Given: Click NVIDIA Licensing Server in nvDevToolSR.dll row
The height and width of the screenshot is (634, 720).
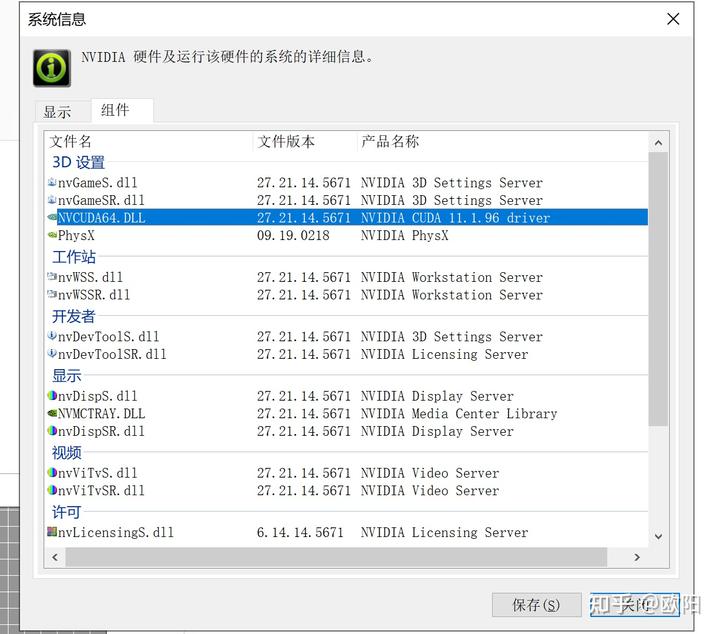Looking at the screenshot, I should (444, 354).
